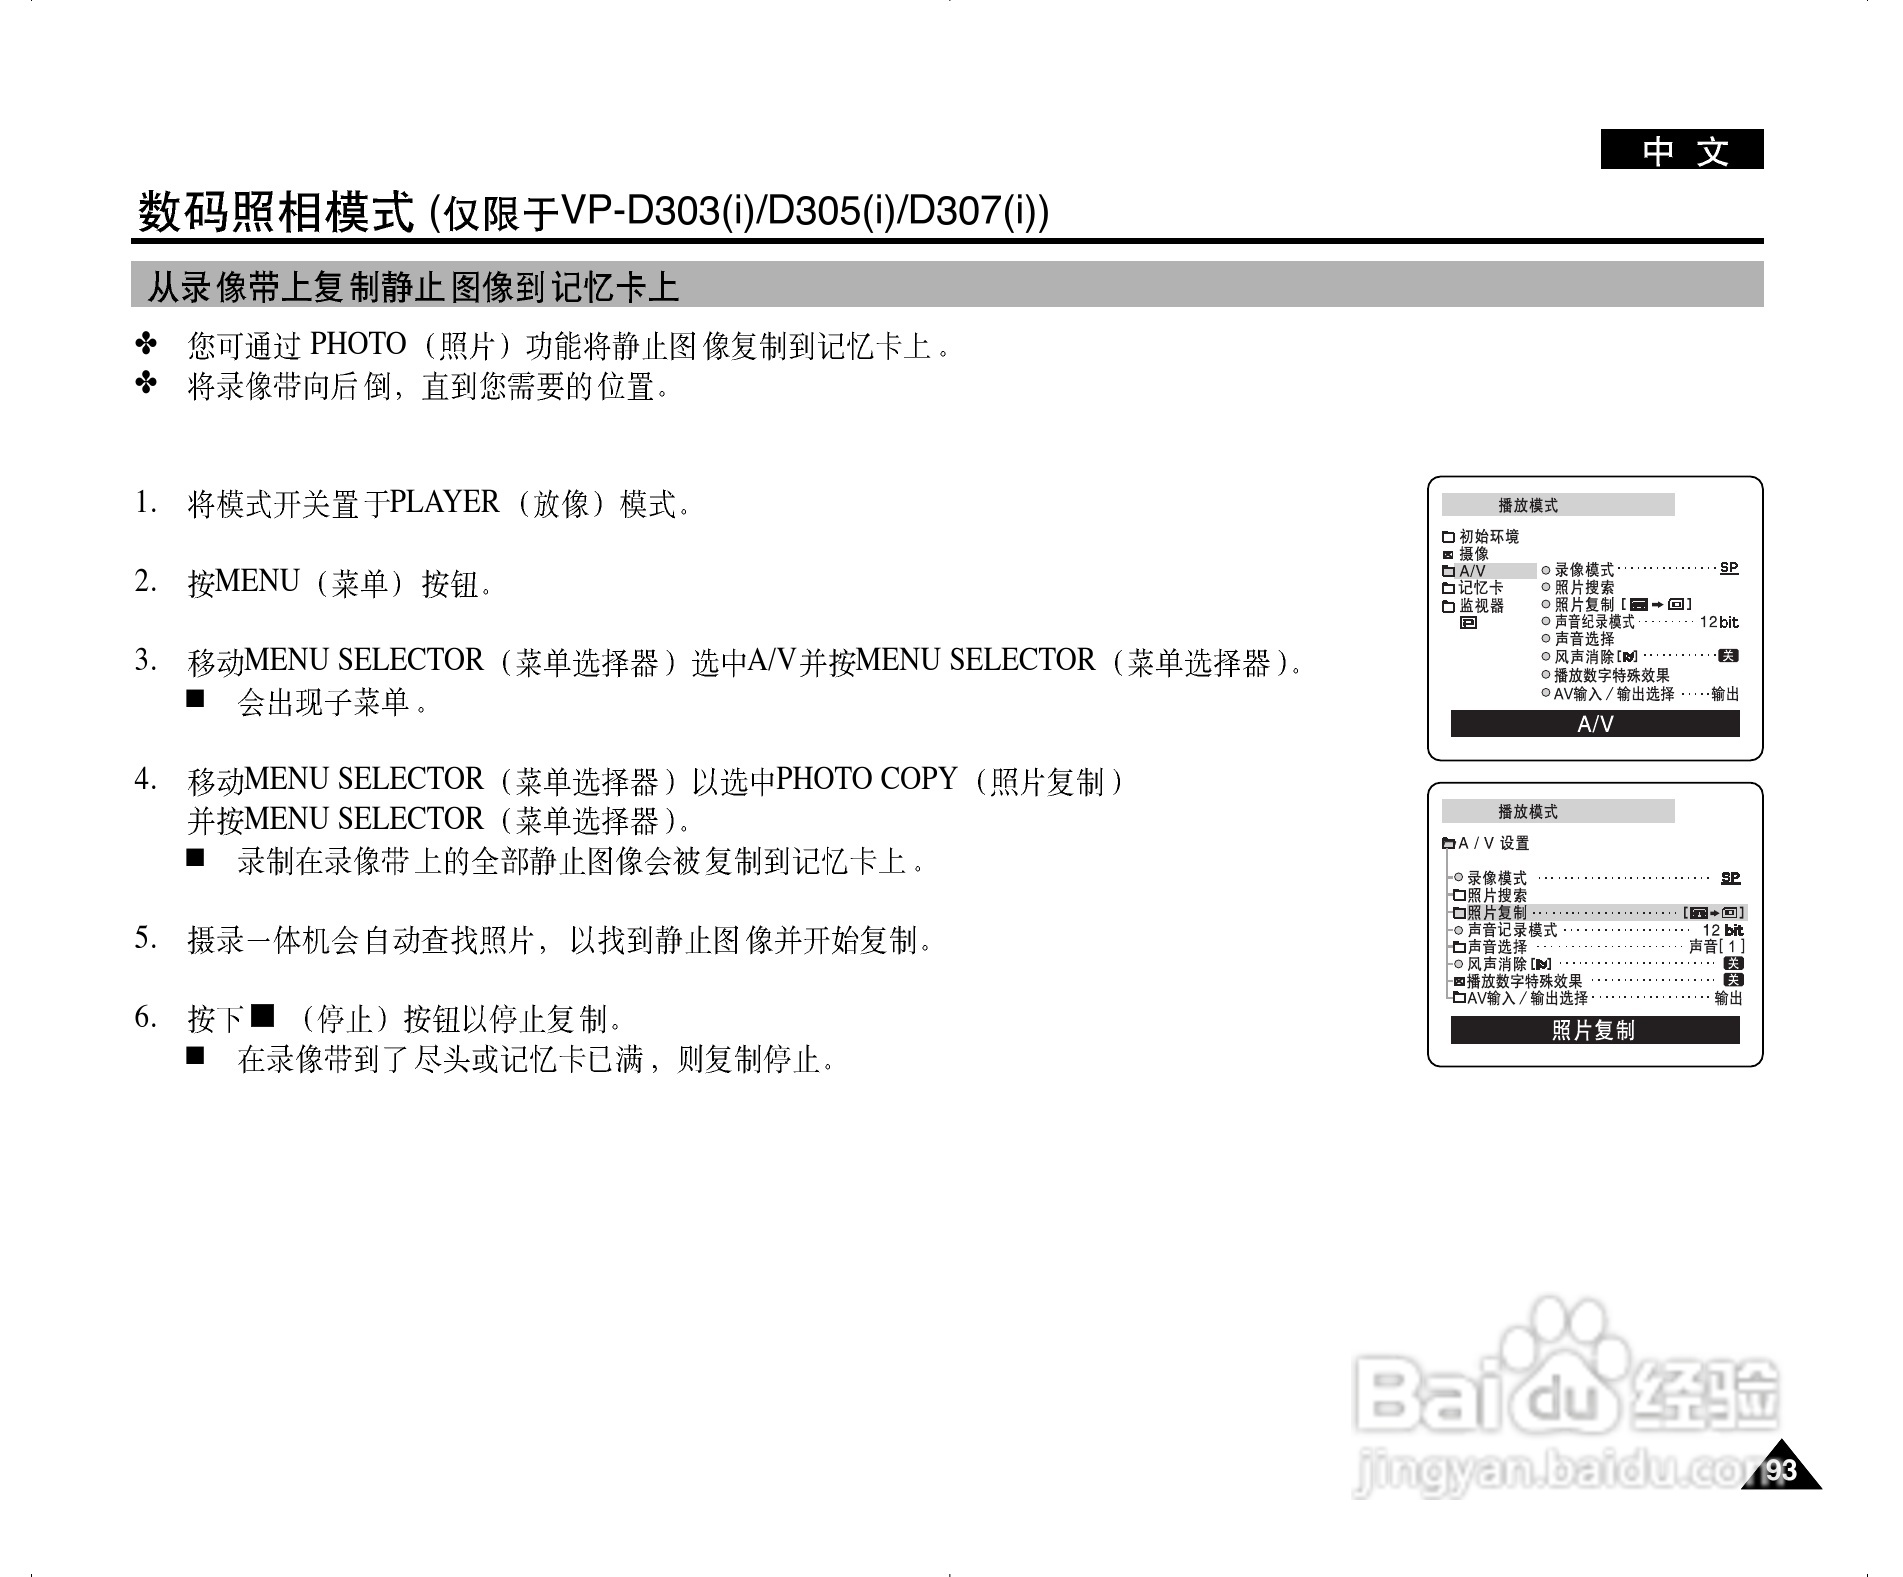
Task: Click 输出 value in A/V category screen
Action: point(1725,694)
